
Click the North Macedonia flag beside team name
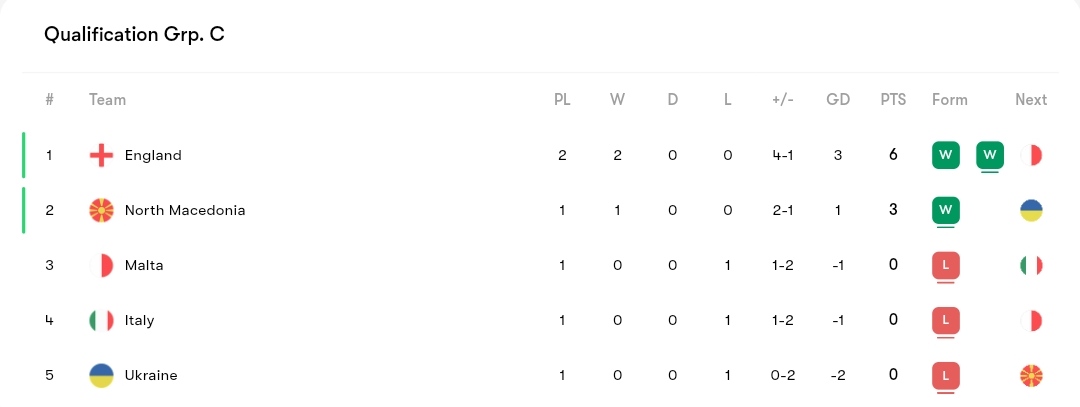tap(101, 210)
